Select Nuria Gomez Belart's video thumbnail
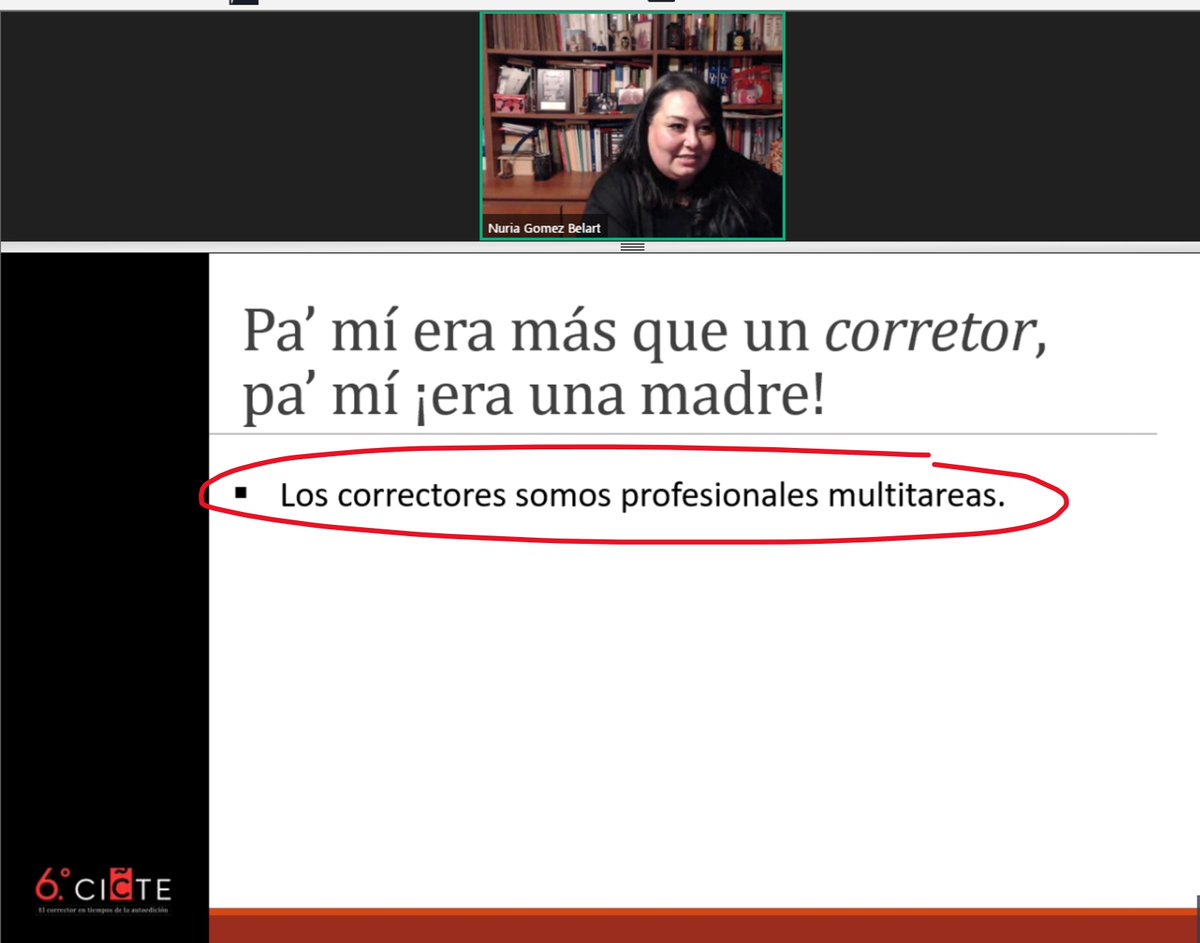Viewport: 1200px width, 943px height. tap(632, 126)
